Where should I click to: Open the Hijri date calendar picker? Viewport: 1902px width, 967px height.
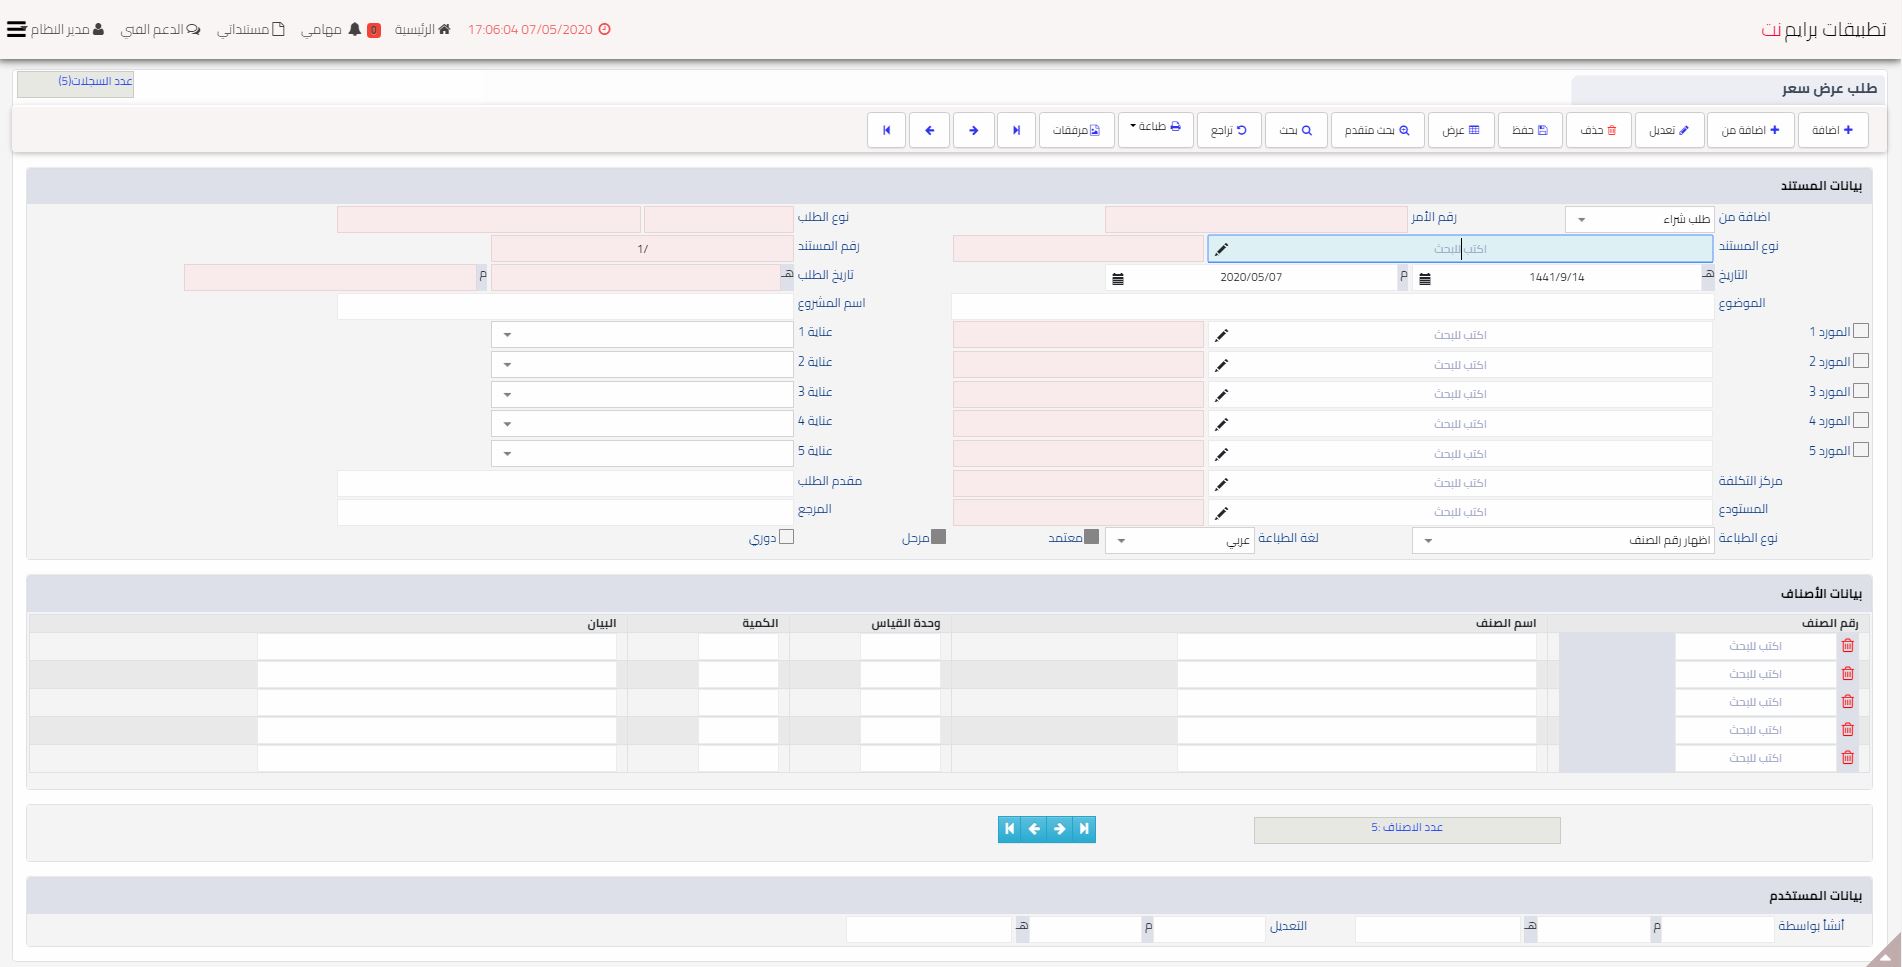click(x=1425, y=278)
